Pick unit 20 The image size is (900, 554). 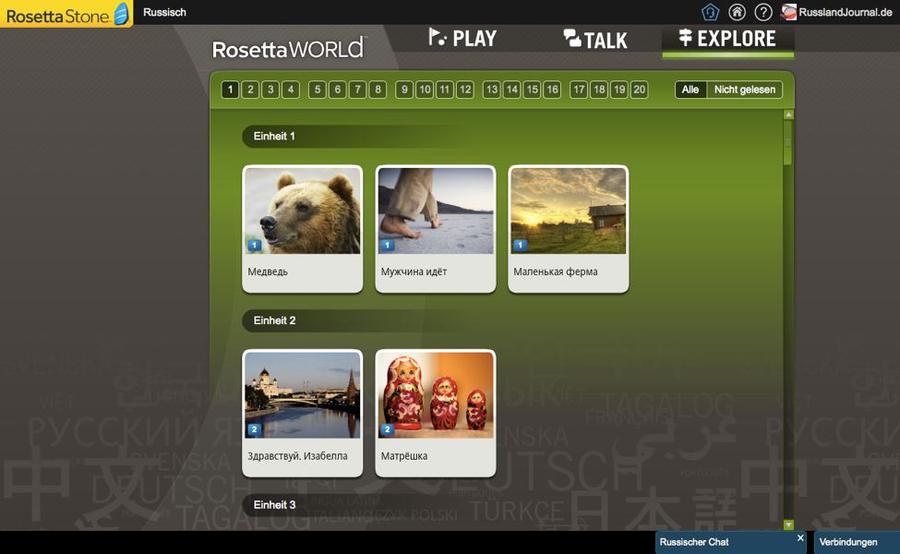[x=639, y=90]
